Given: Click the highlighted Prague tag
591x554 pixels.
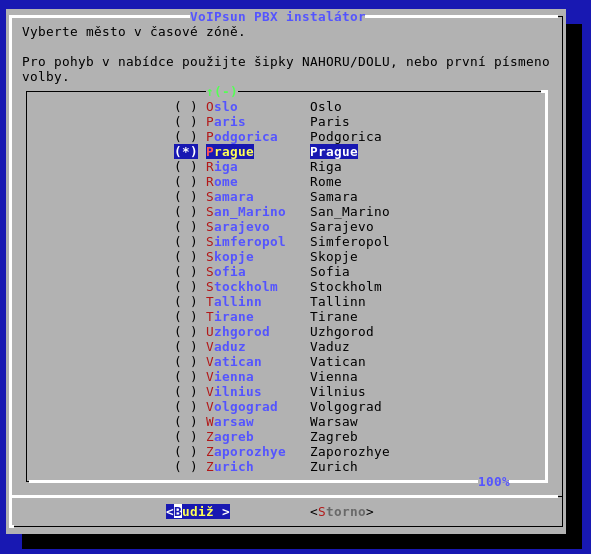Looking at the screenshot, I should click(x=230, y=152).
